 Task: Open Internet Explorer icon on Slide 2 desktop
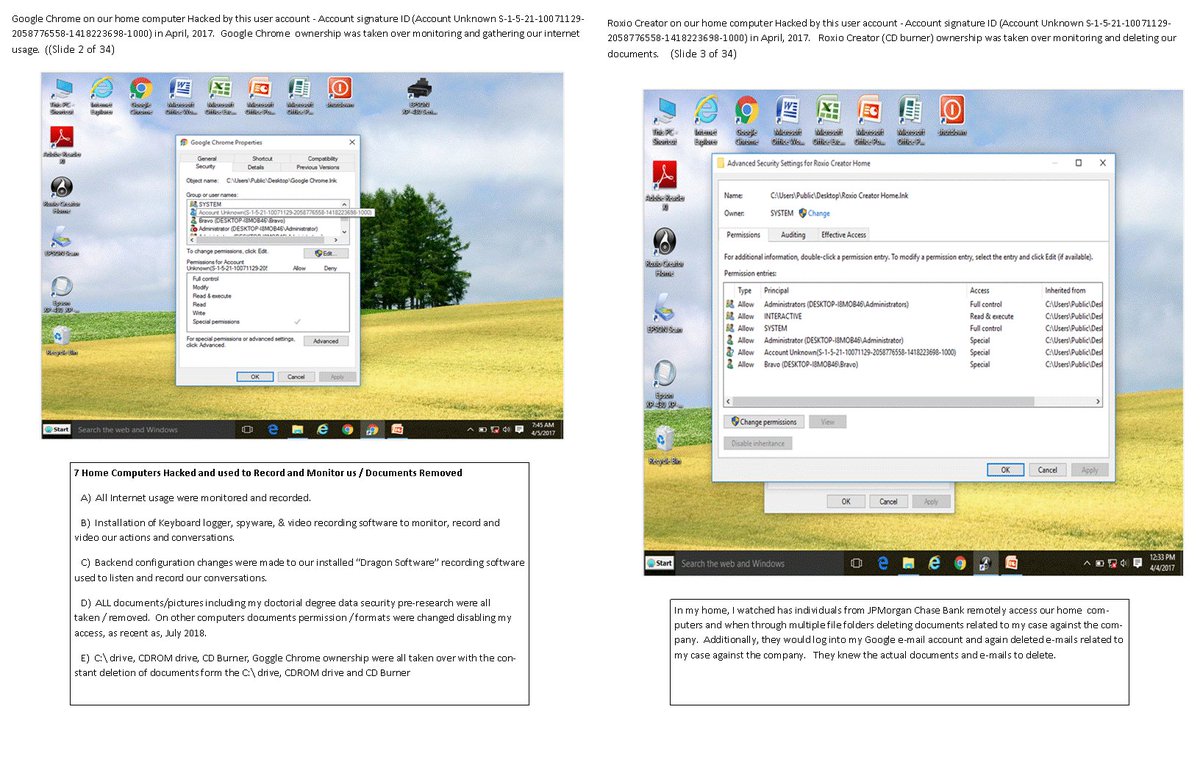[x=102, y=96]
